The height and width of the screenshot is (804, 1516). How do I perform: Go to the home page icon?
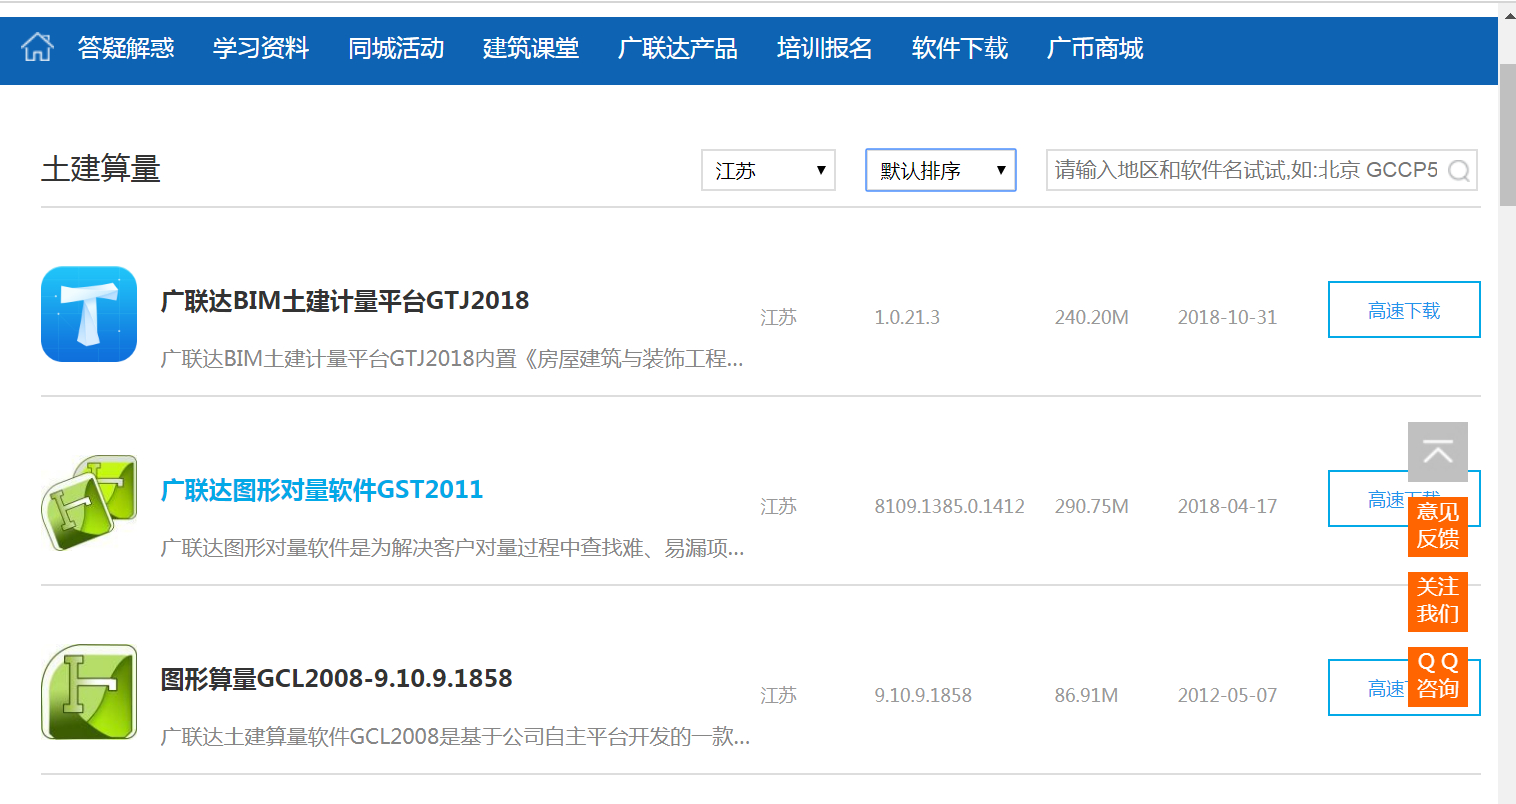click(37, 47)
